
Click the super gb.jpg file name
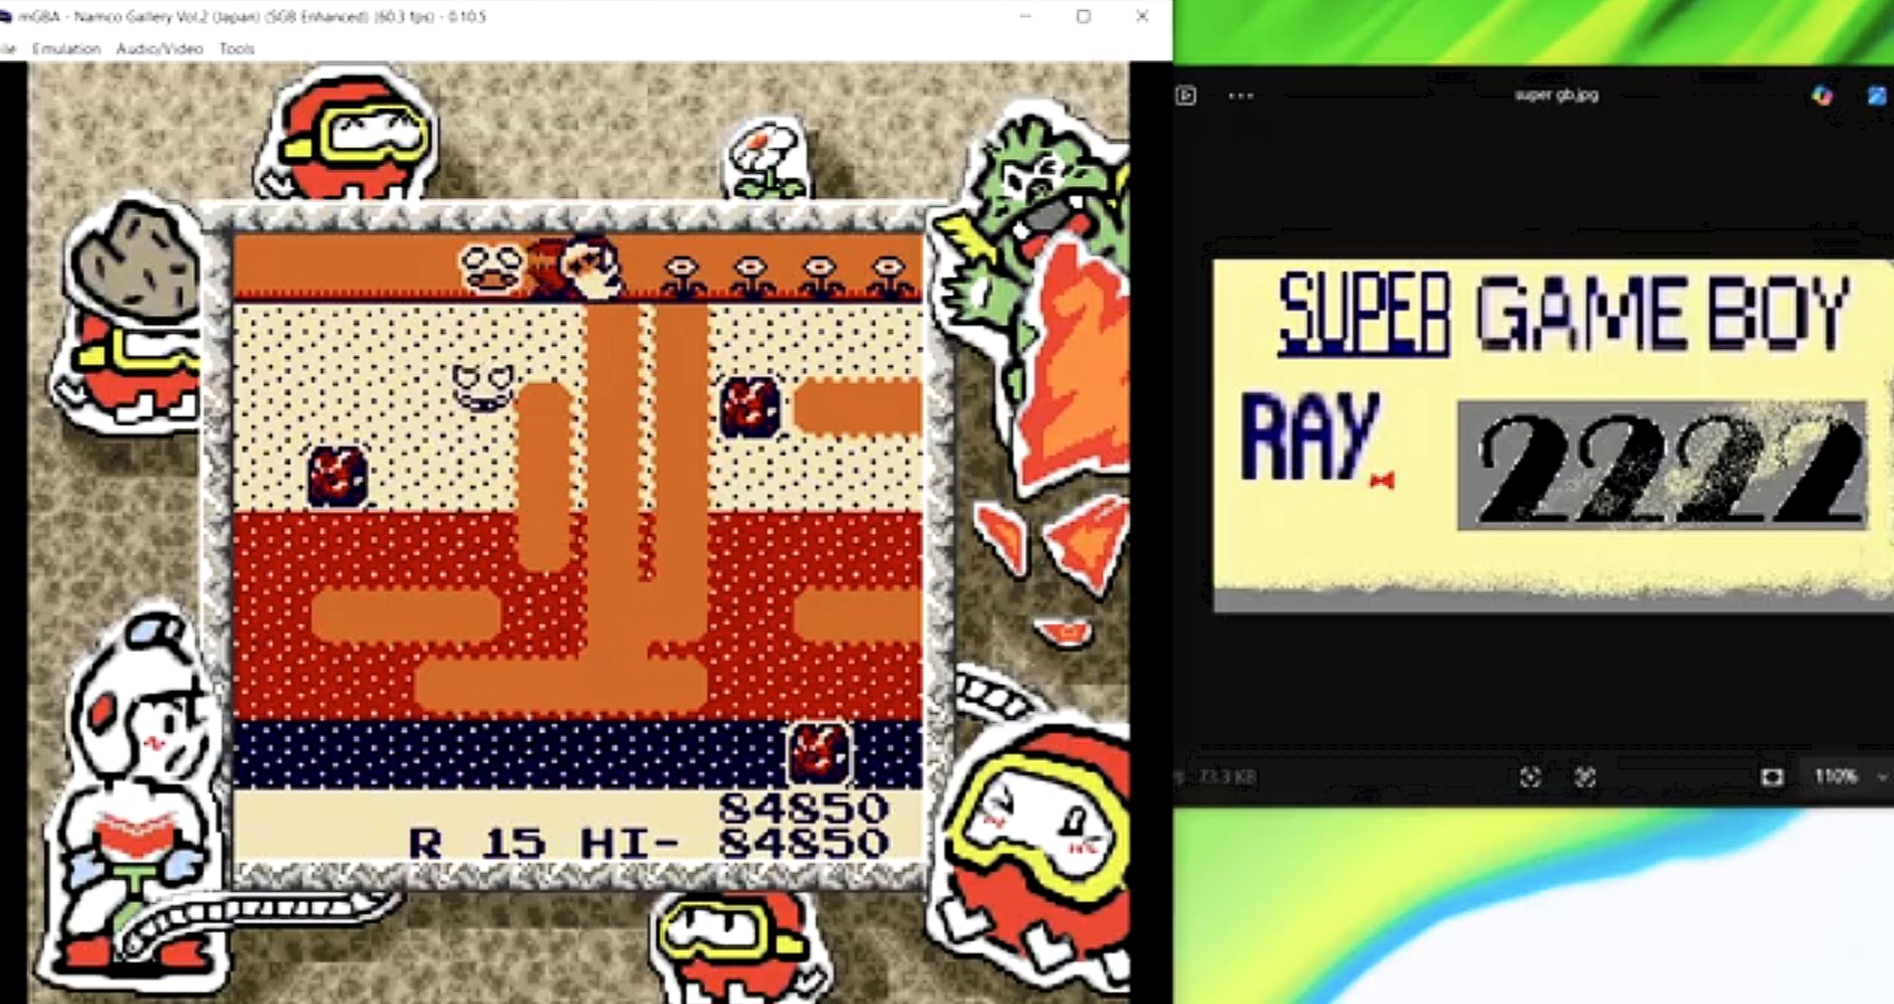pyautogui.click(x=1556, y=95)
